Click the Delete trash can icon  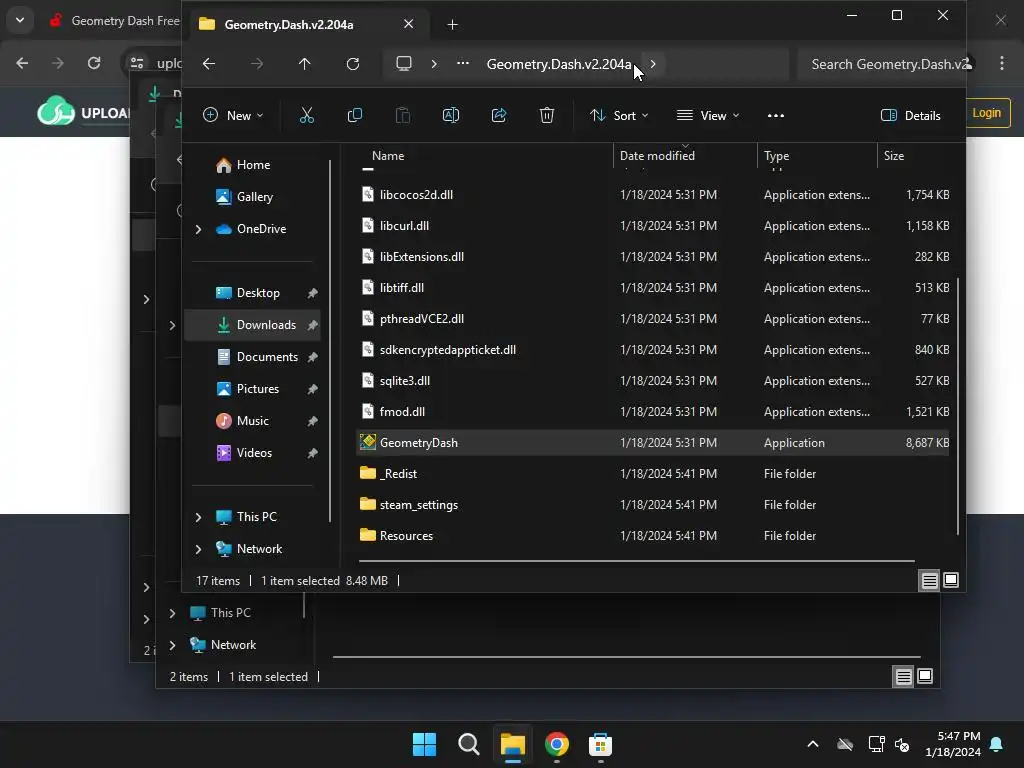[547, 116]
